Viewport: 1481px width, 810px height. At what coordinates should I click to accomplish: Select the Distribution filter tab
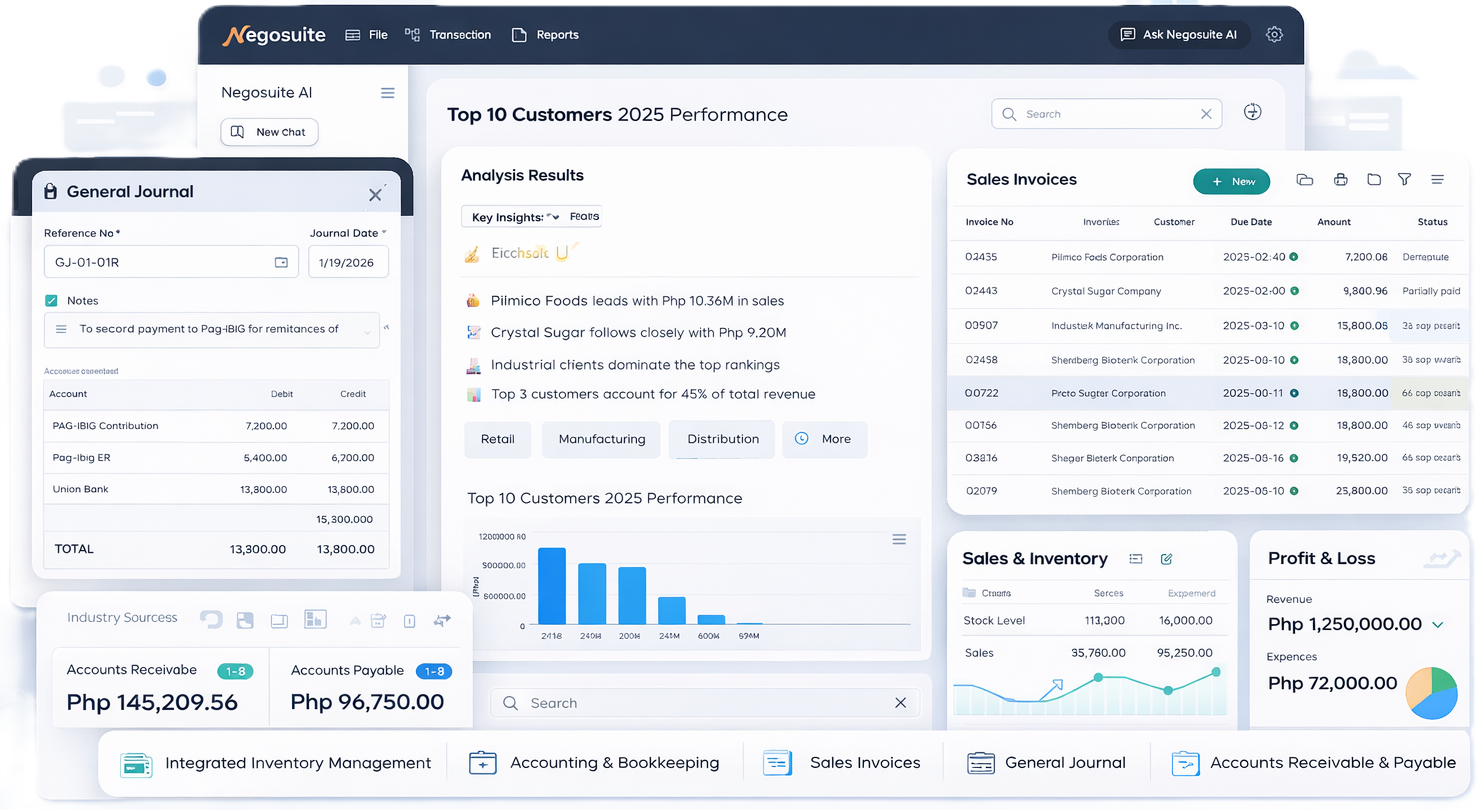click(722, 439)
